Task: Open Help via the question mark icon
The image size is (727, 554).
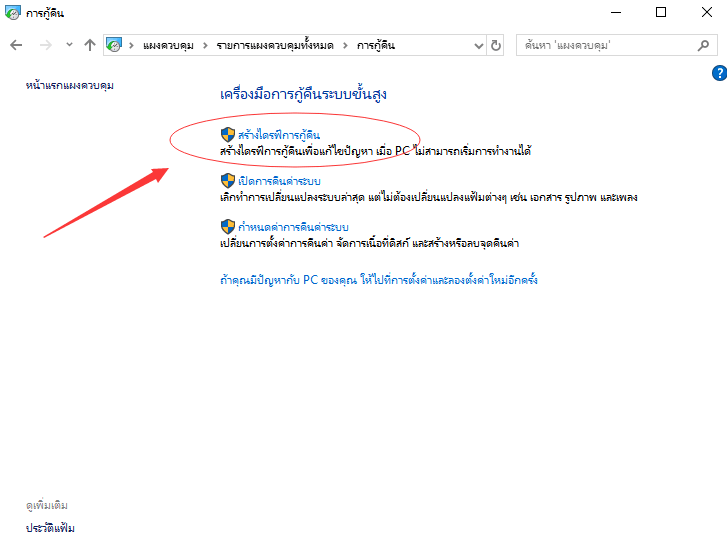Action: (718, 73)
